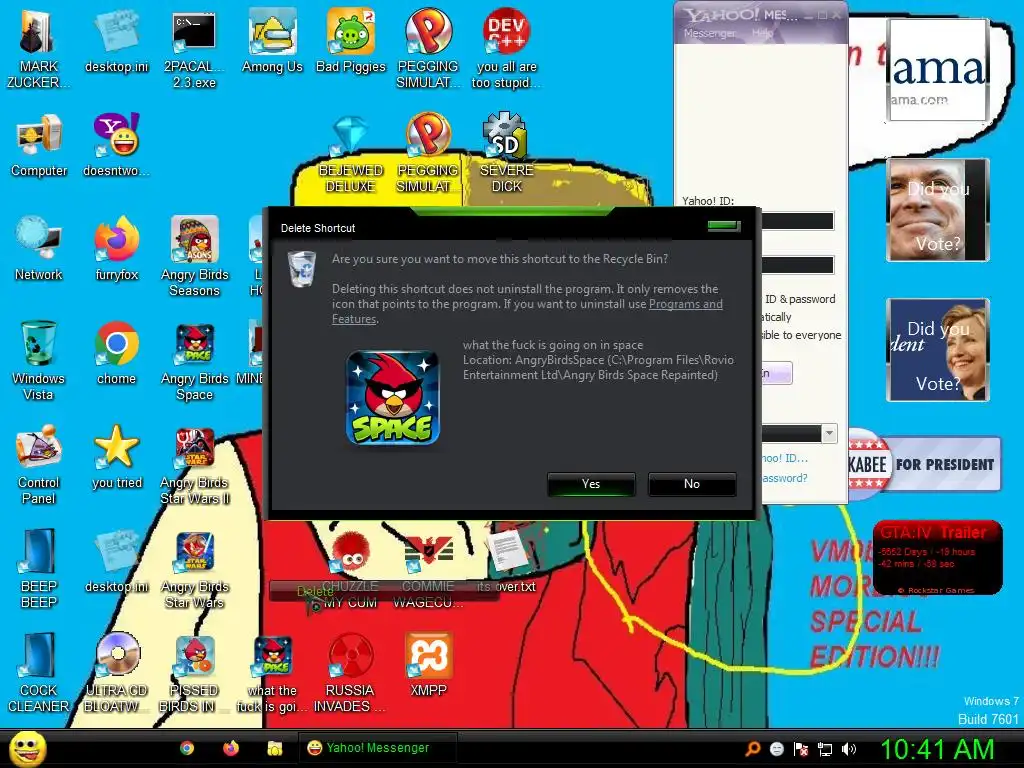Click the volume speaker tray icon

pos(849,749)
